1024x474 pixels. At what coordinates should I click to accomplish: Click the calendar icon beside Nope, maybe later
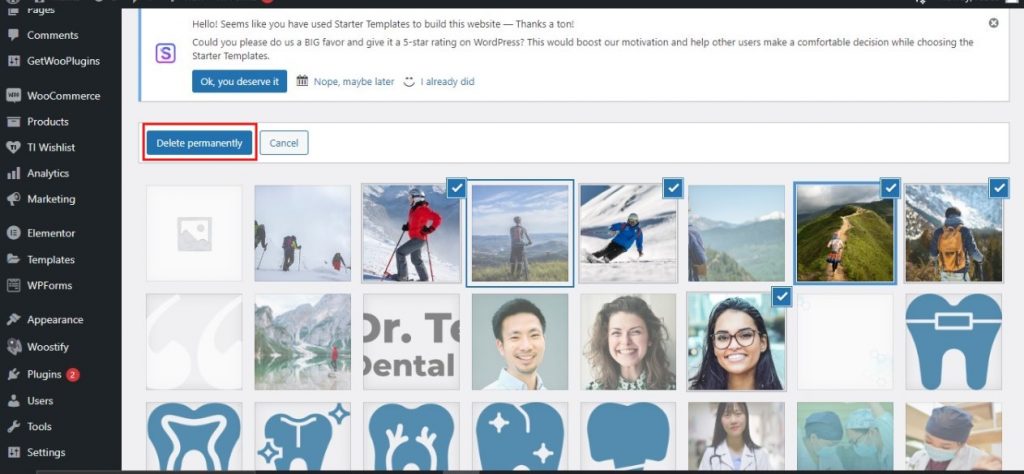pyautogui.click(x=302, y=81)
